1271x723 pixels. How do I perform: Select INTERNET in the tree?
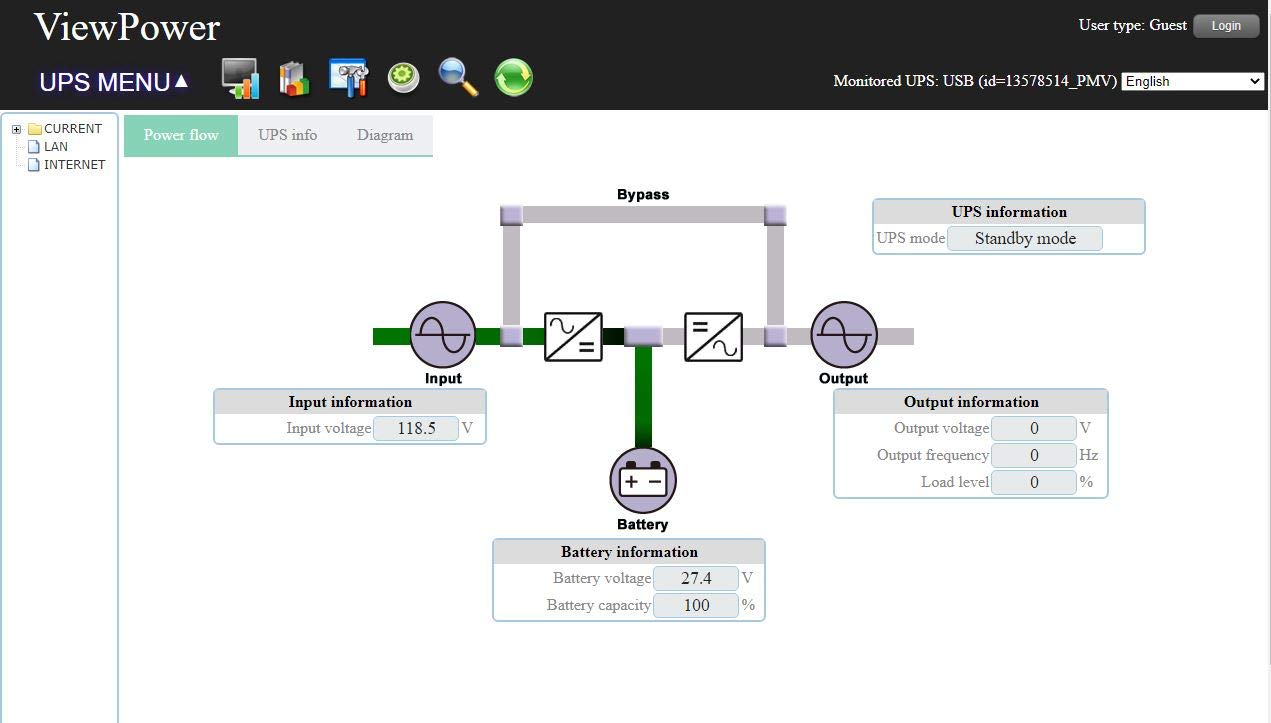pos(74,165)
